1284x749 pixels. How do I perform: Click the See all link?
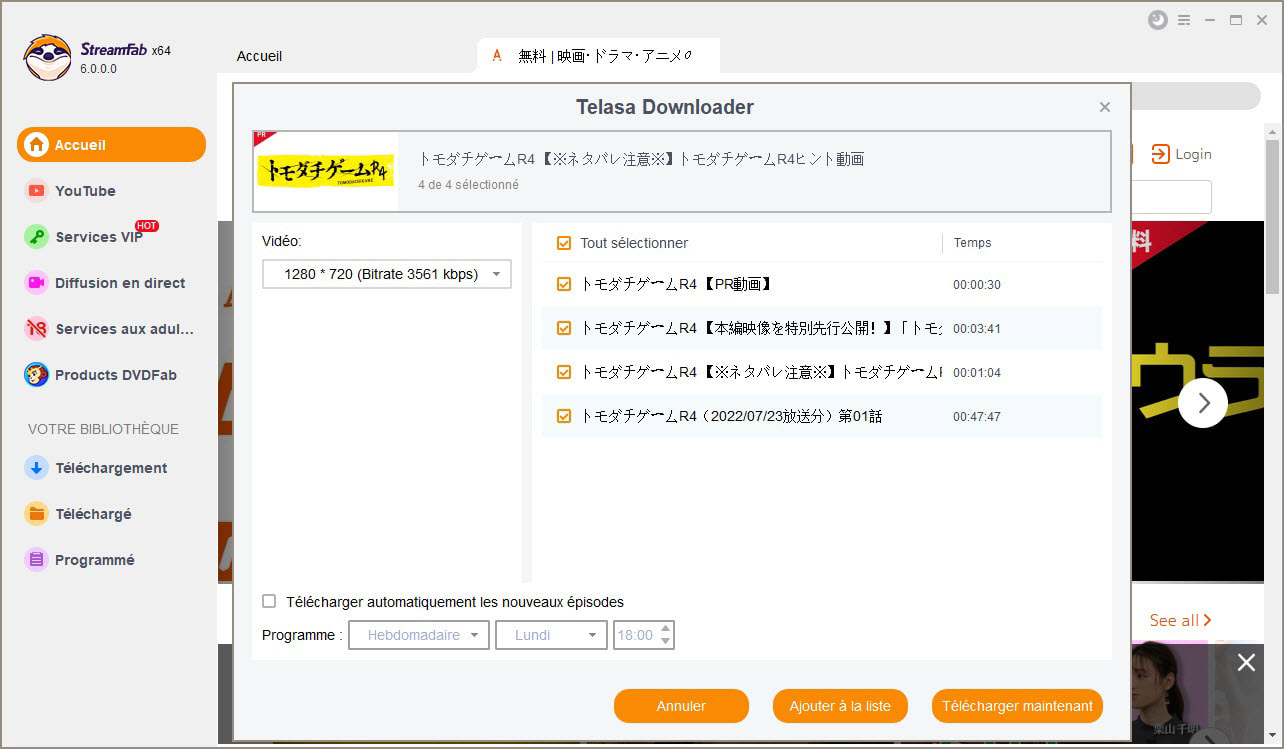pos(1180,620)
